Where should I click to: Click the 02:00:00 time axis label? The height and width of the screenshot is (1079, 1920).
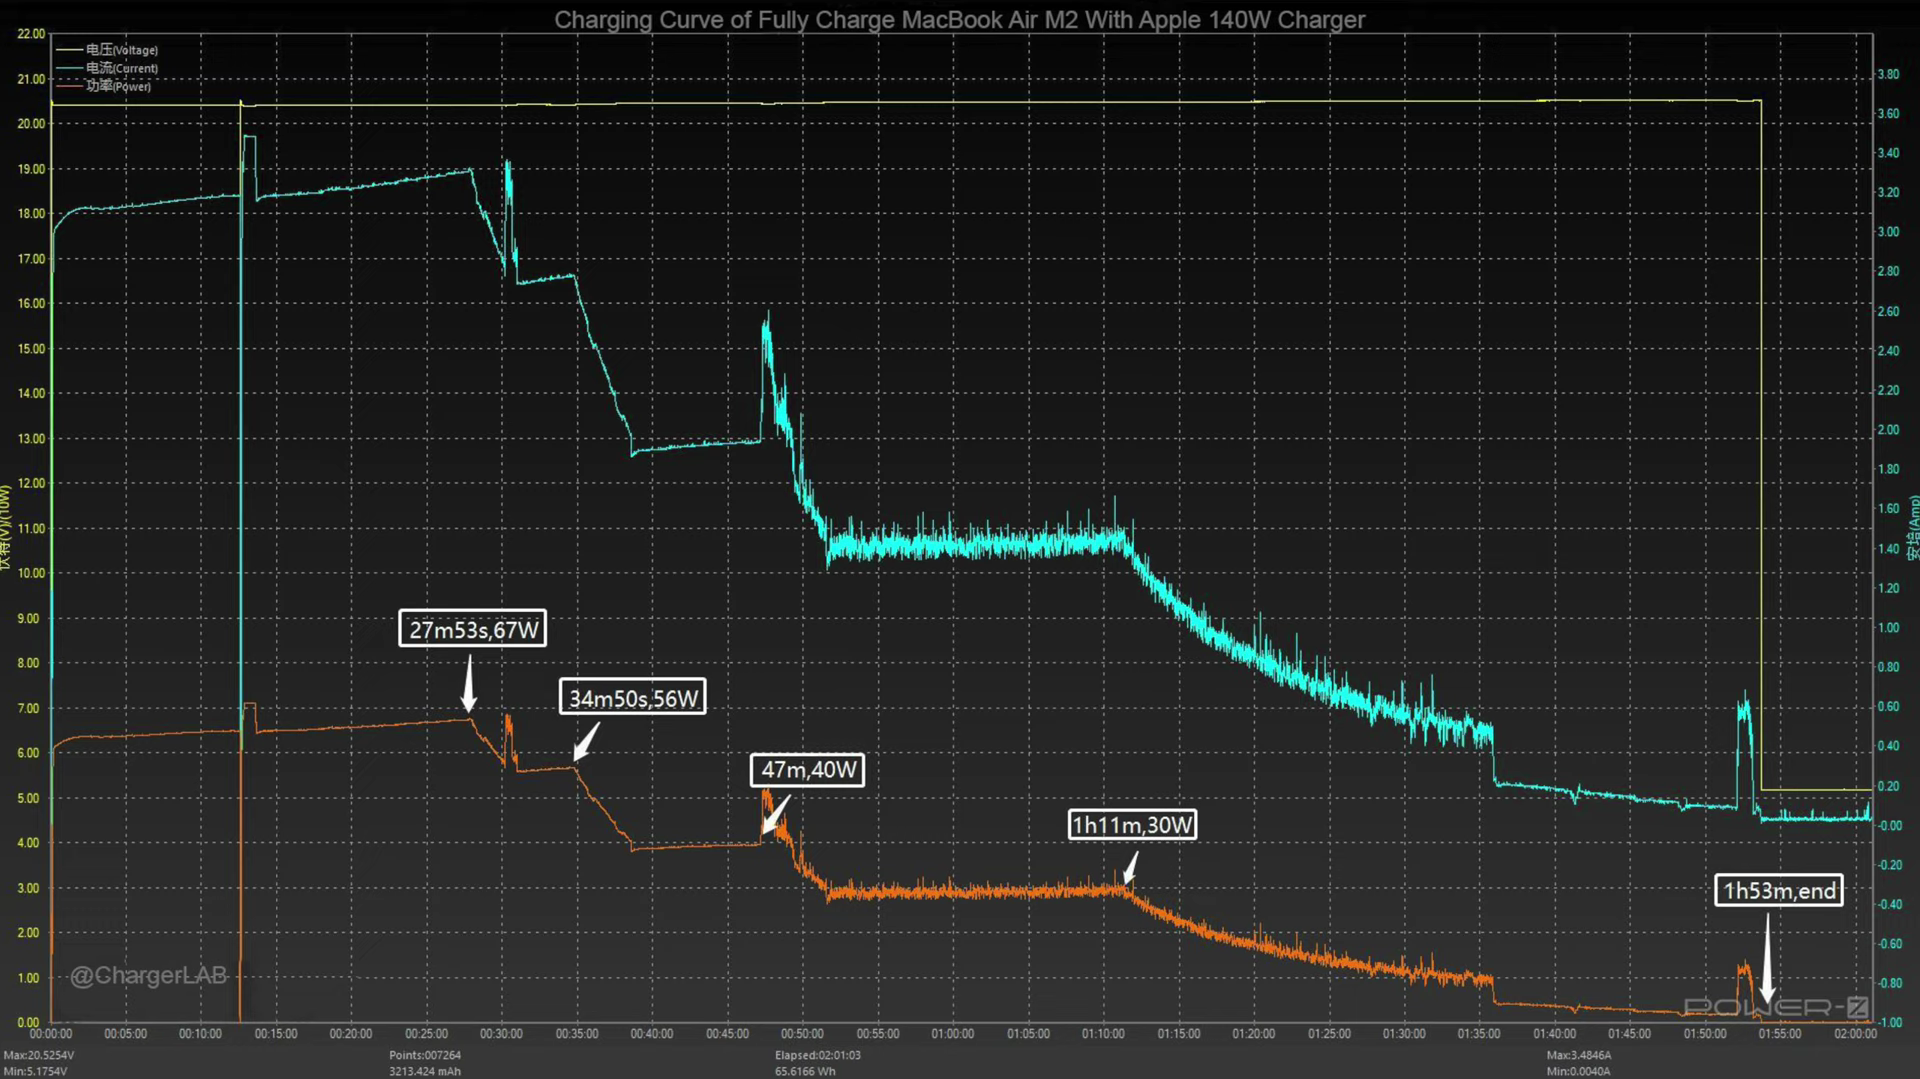(x=1856, y=1034)
